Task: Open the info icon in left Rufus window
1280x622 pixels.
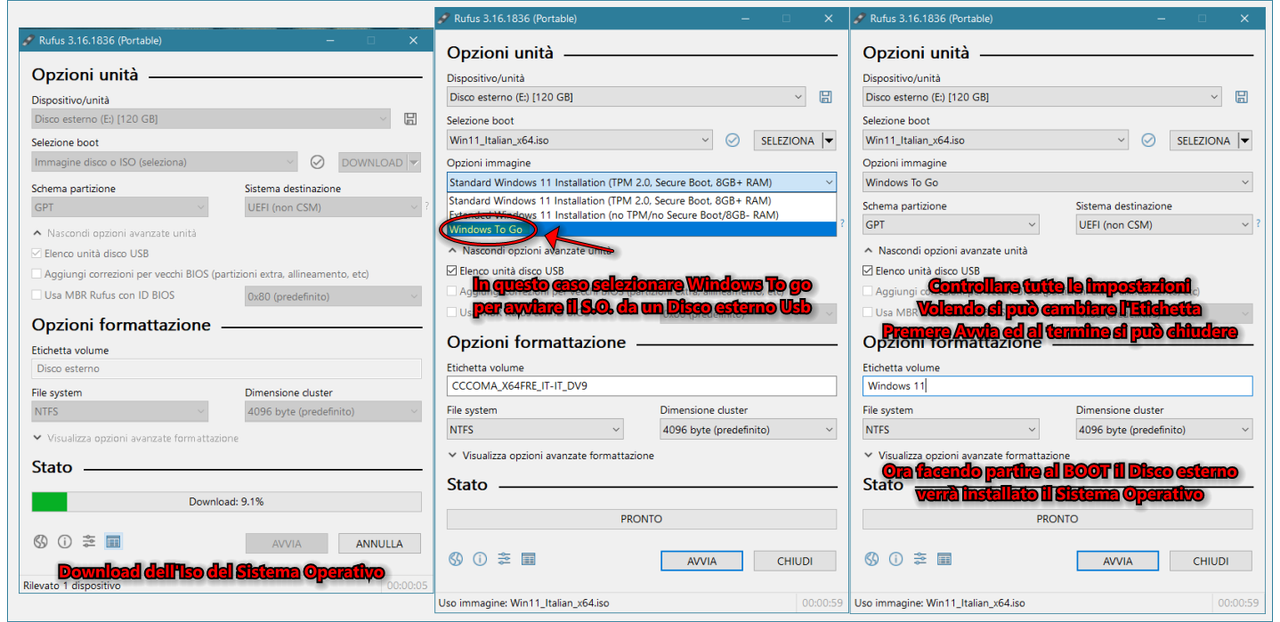Action: point(65,542)
